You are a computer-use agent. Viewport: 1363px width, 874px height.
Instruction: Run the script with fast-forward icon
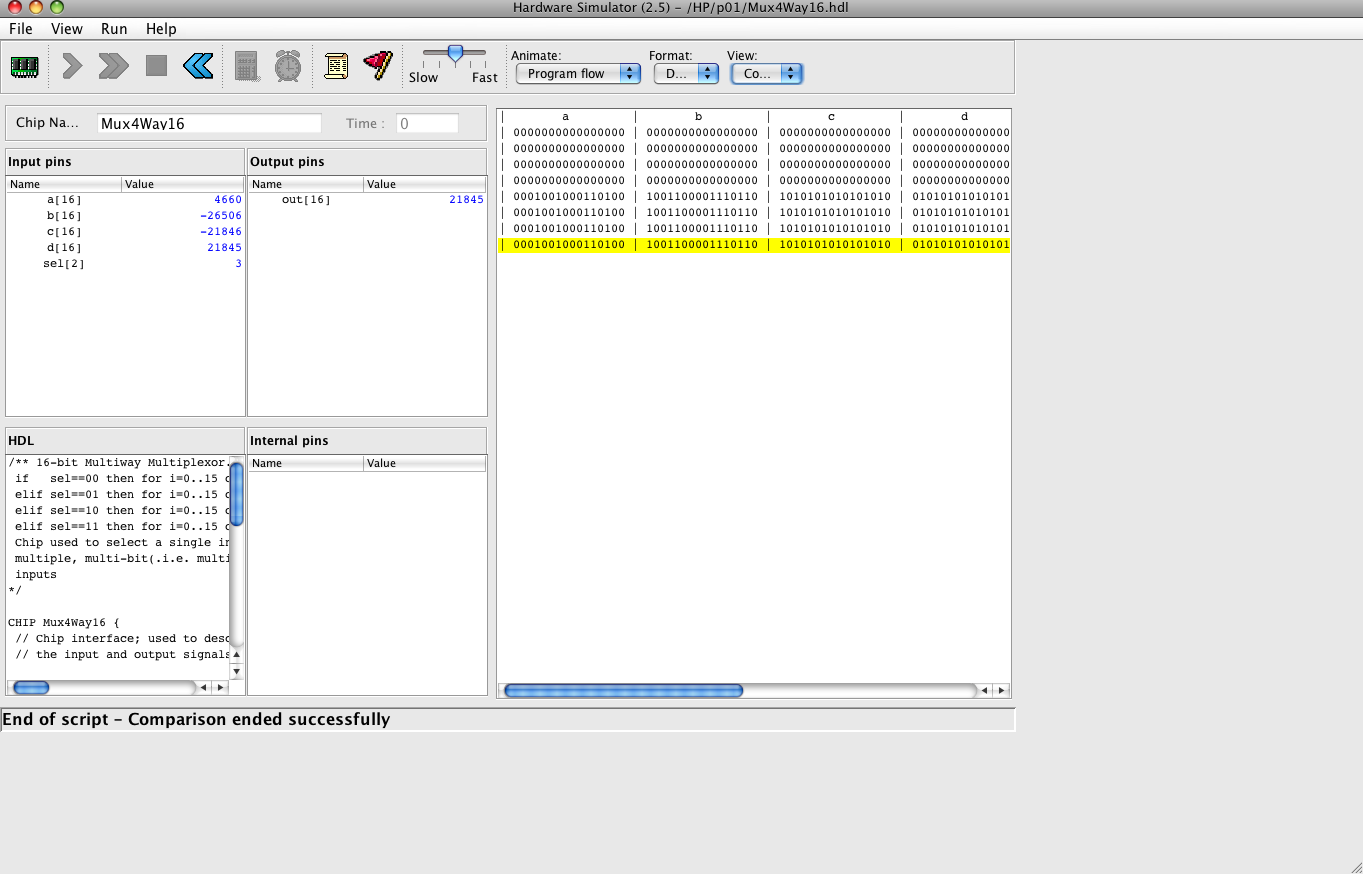click(x=113, y=67)
